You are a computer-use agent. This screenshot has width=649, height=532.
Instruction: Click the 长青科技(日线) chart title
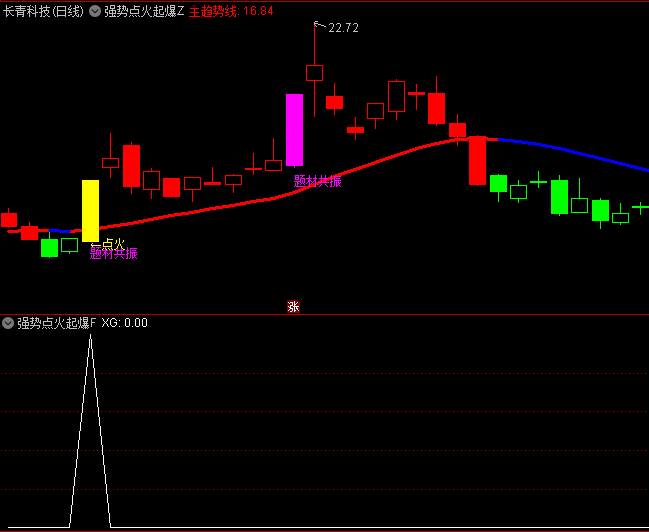coord(43,11)
